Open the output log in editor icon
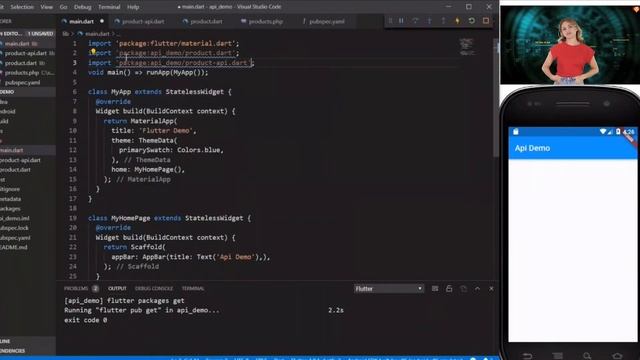Screen dimensions: 640x360 tap(463, 289)
